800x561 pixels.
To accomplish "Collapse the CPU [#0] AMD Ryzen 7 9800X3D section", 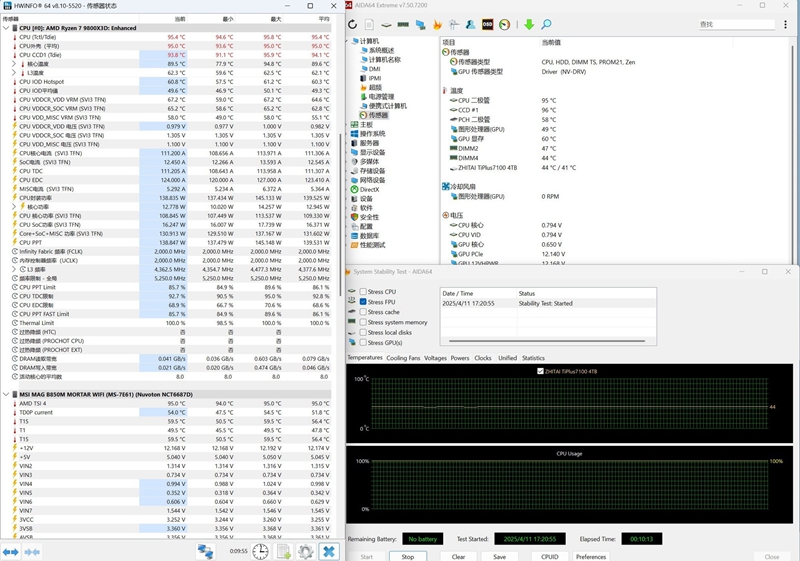I will (x=7, y=28).
